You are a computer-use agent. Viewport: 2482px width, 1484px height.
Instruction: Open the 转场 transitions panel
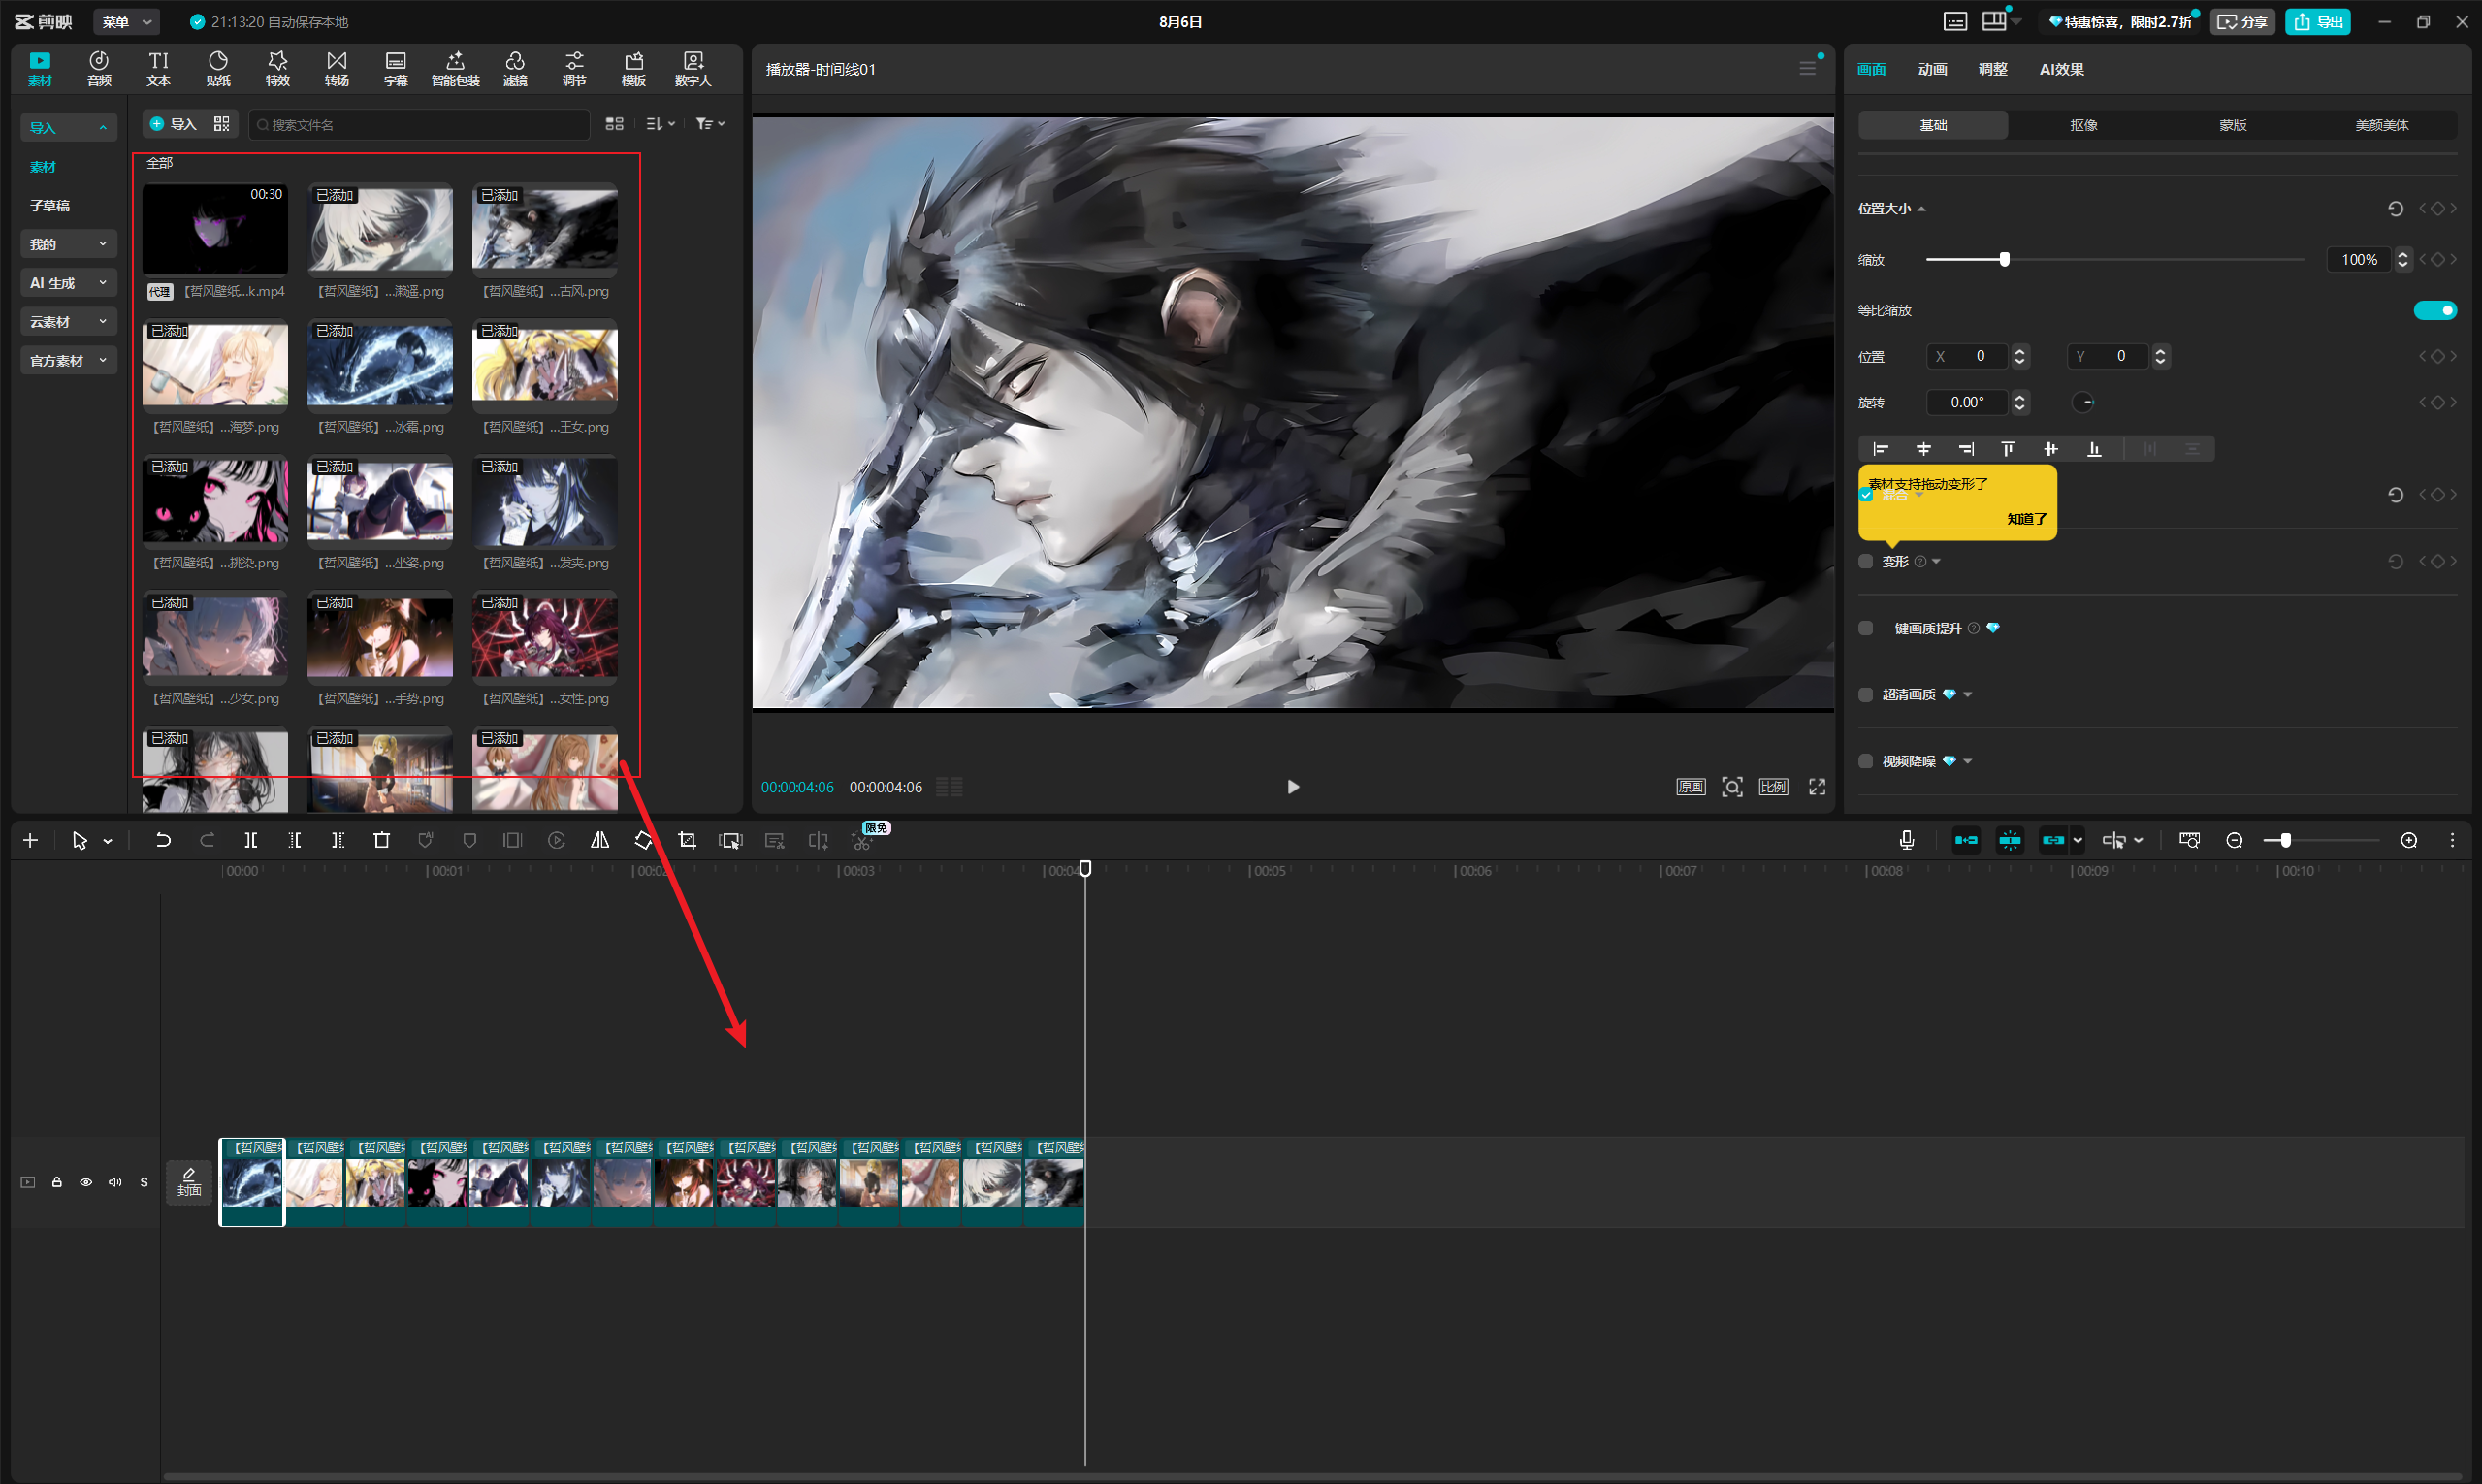point(337,68)
